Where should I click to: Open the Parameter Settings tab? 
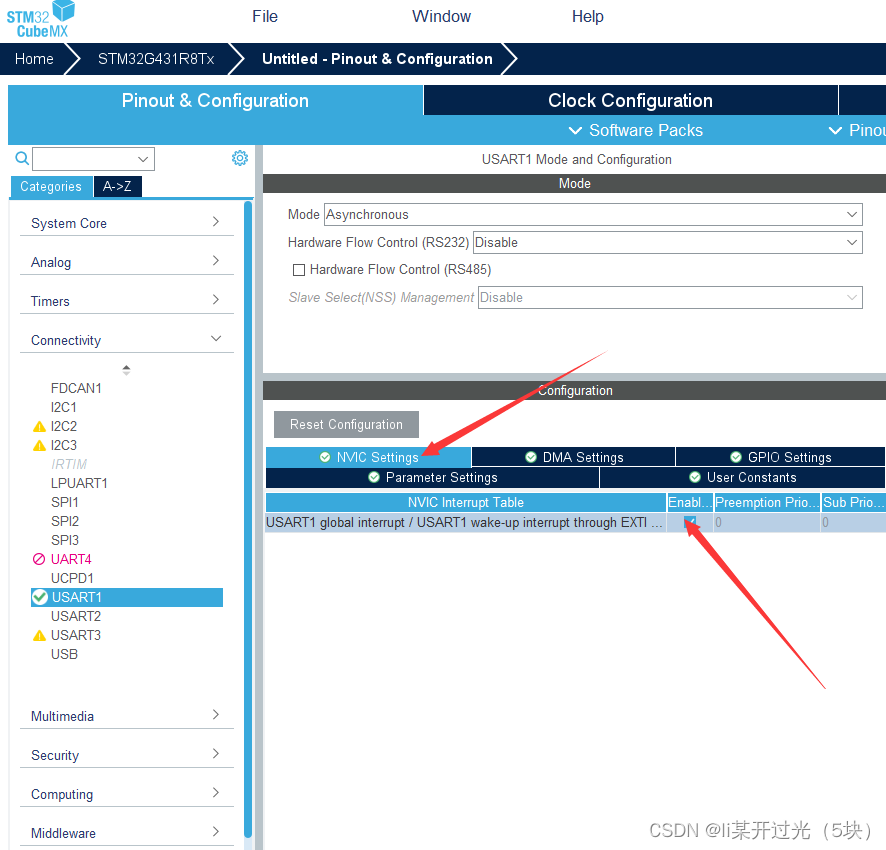click(x=432, y=478)
